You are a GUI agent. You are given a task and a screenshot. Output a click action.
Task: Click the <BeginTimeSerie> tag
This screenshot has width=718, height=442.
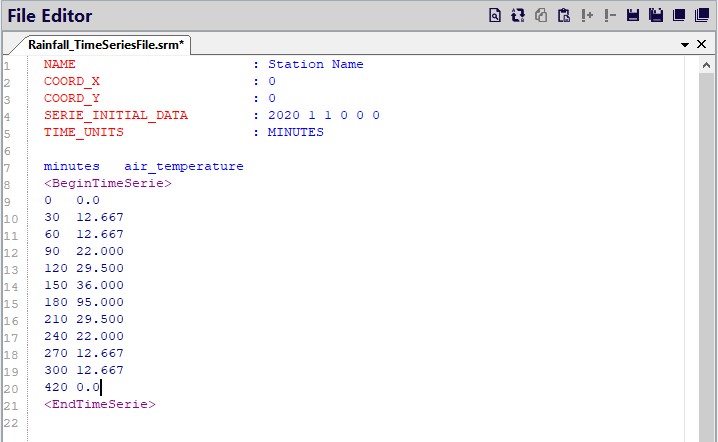coord(108,183)
